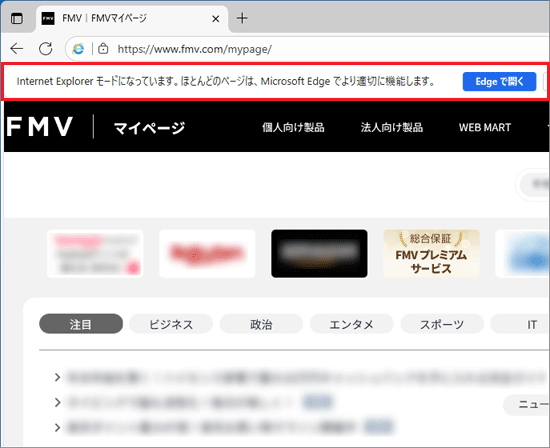Open a new tab with the plus button
This screenshot has width=550, height=448.
tap(242, 18)
